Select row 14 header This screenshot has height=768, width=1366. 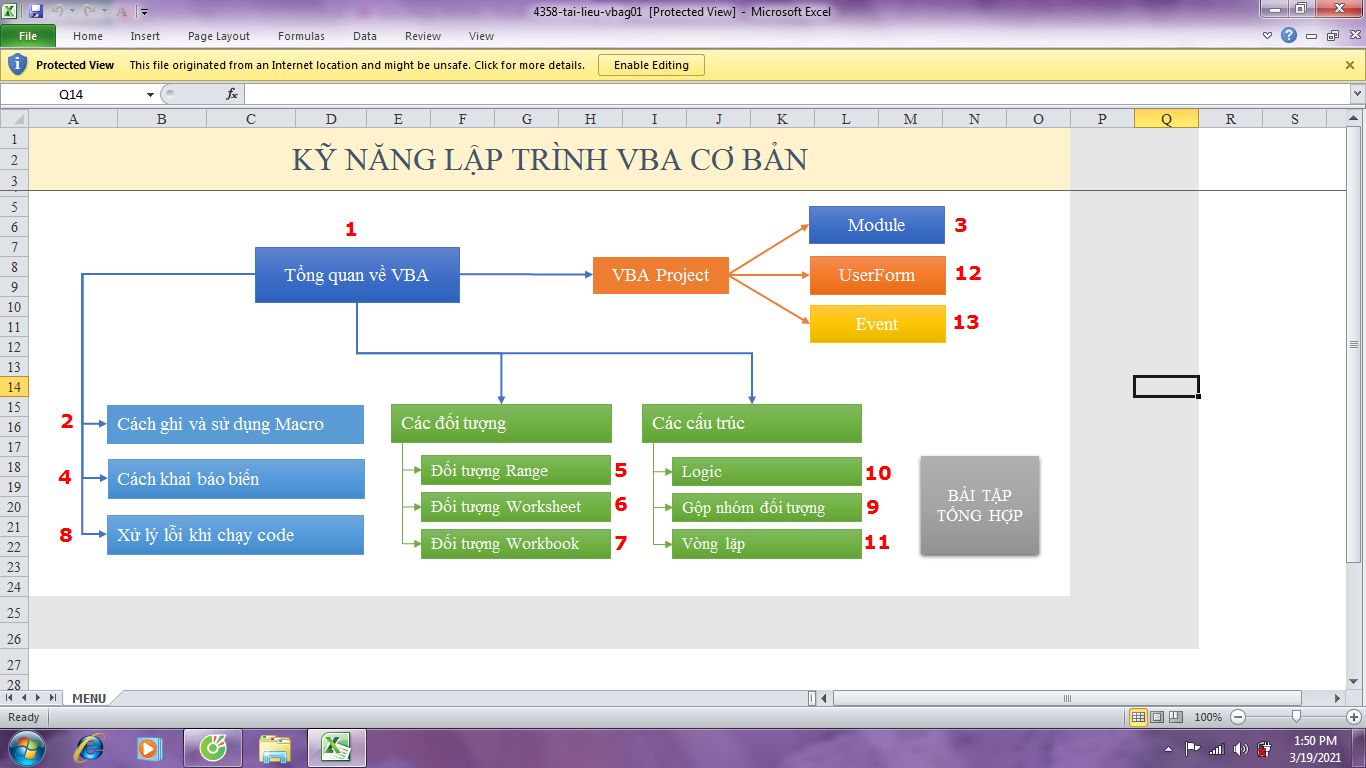pos(14,387)
